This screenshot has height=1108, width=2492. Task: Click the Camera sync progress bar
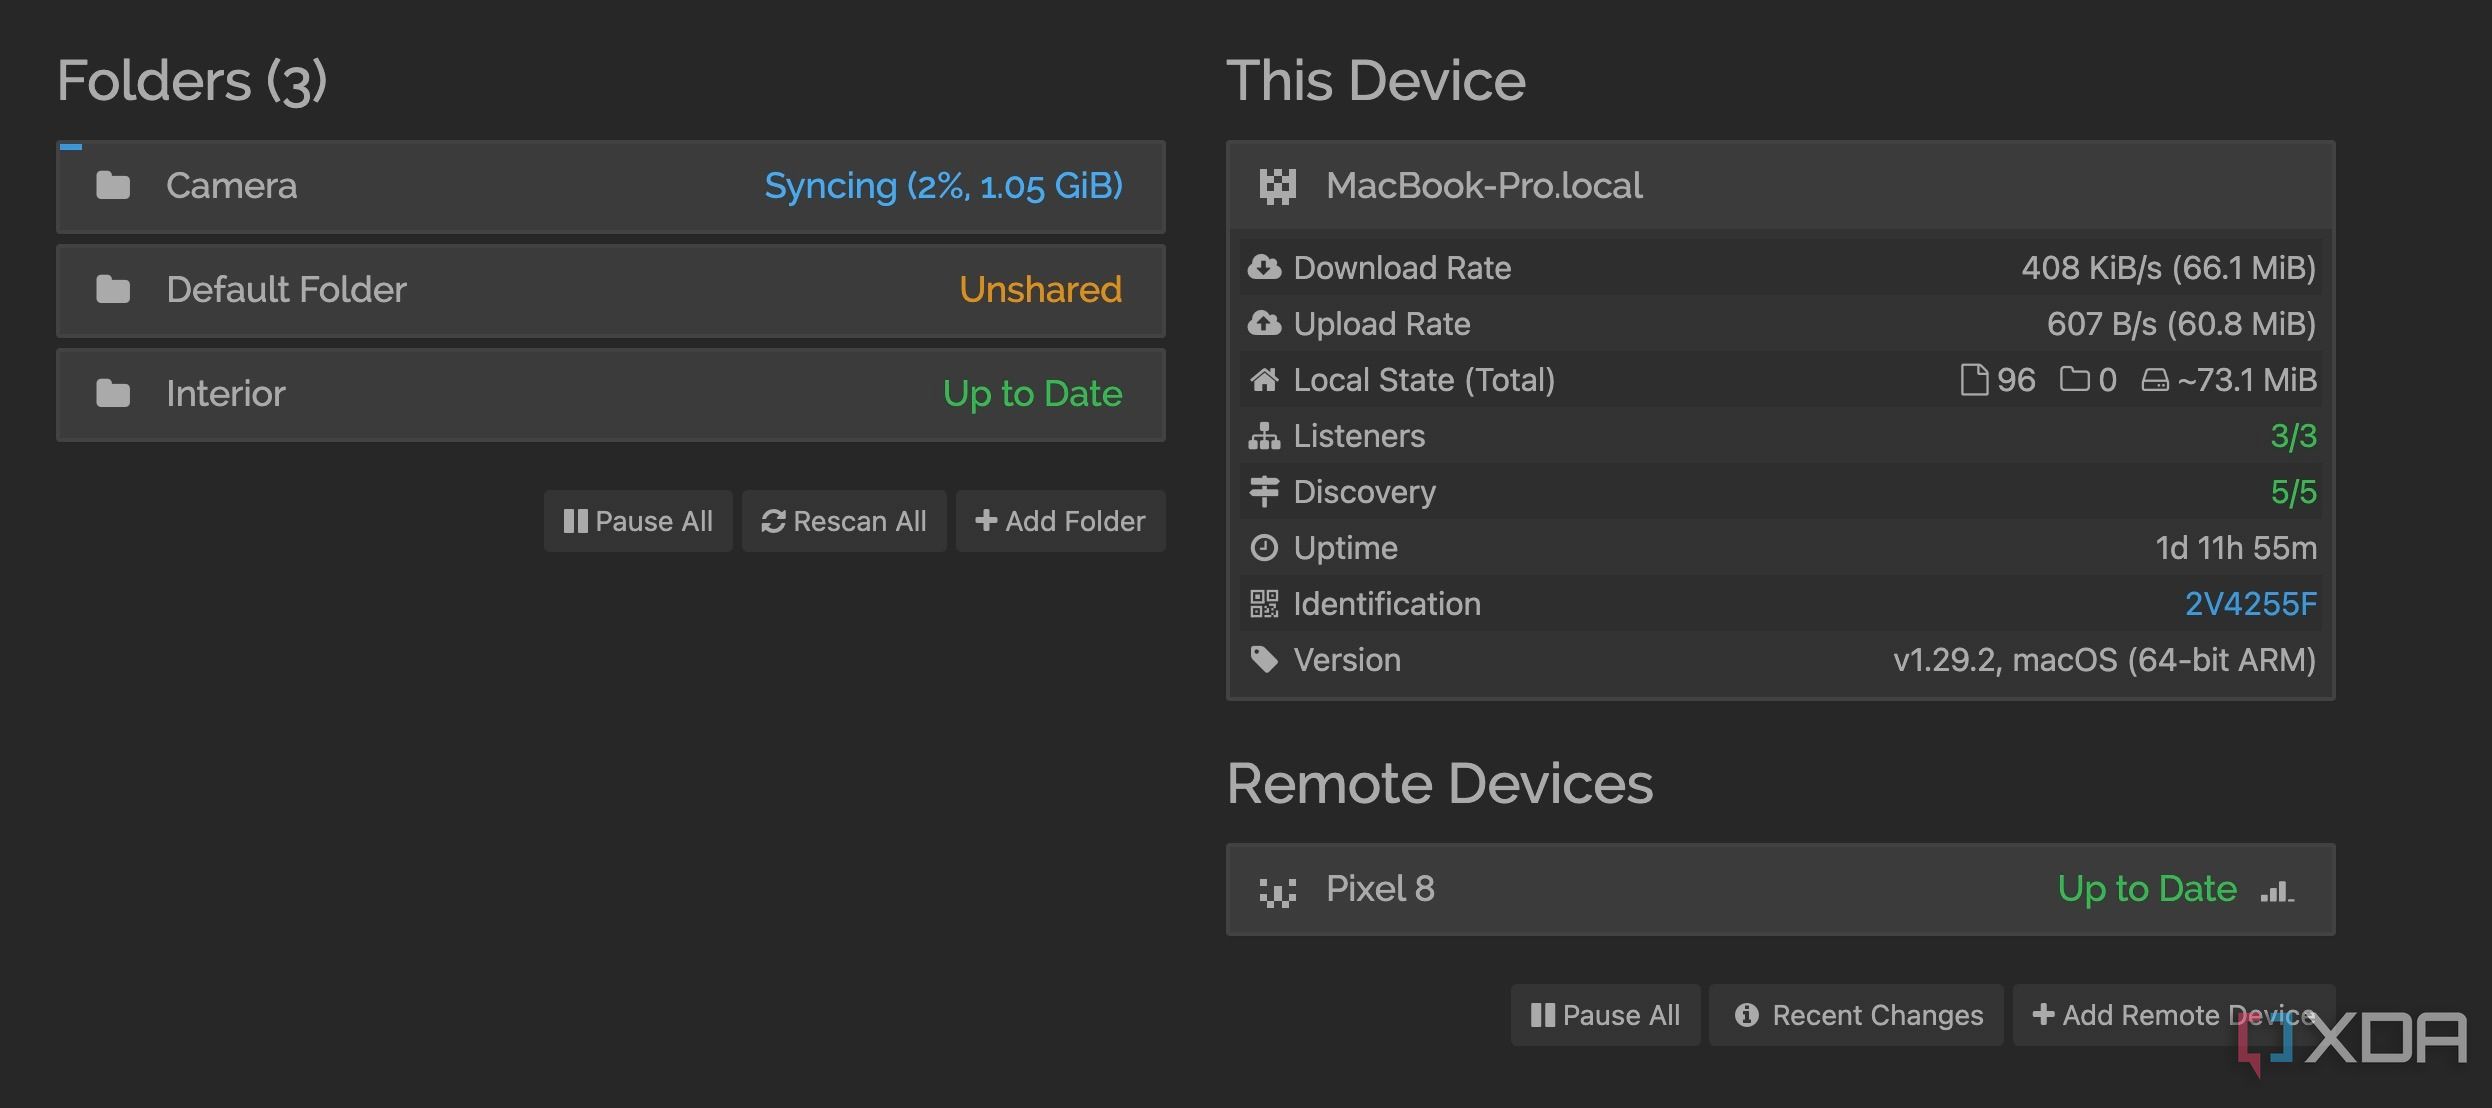pos(71,147)
